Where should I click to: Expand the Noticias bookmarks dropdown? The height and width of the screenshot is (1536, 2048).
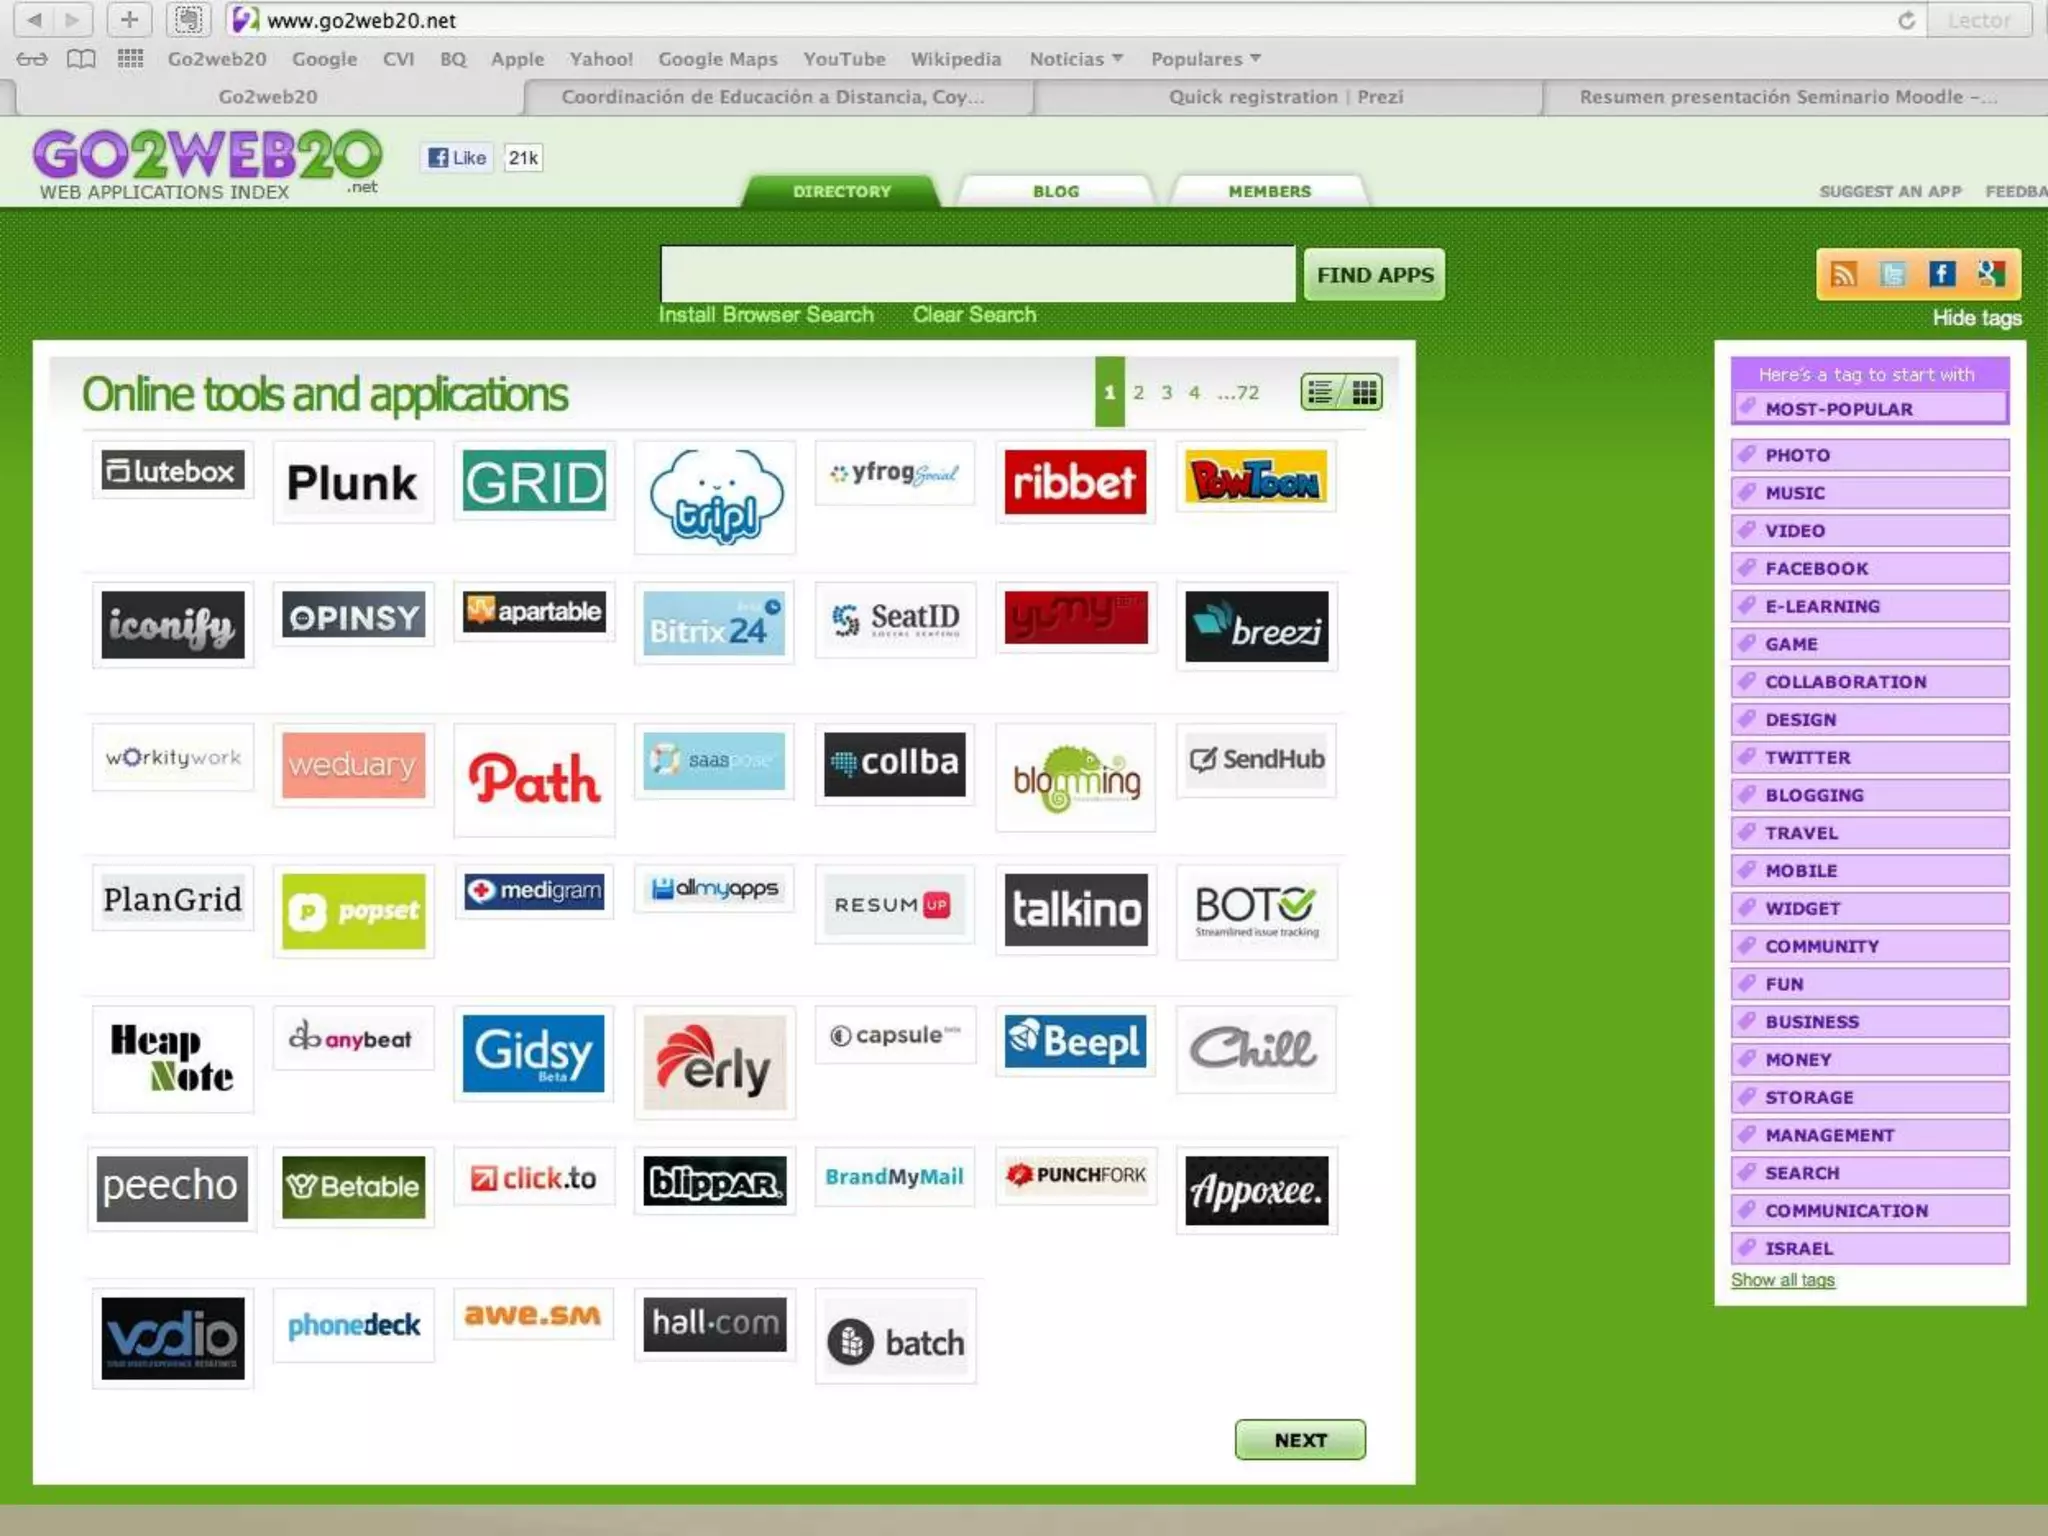[x=1076, y=59]
